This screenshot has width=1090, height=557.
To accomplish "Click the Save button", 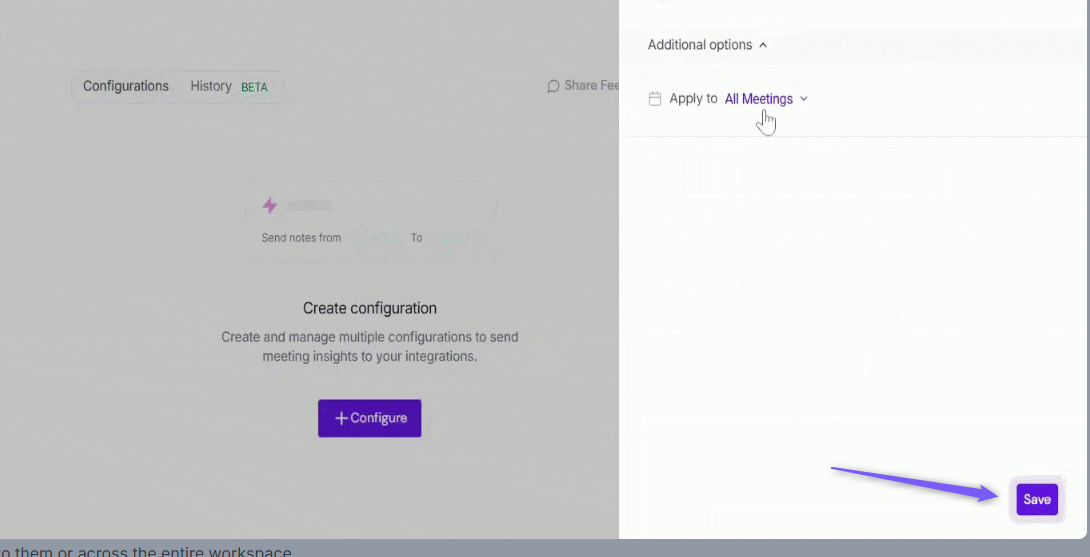I will [1036, 499].
